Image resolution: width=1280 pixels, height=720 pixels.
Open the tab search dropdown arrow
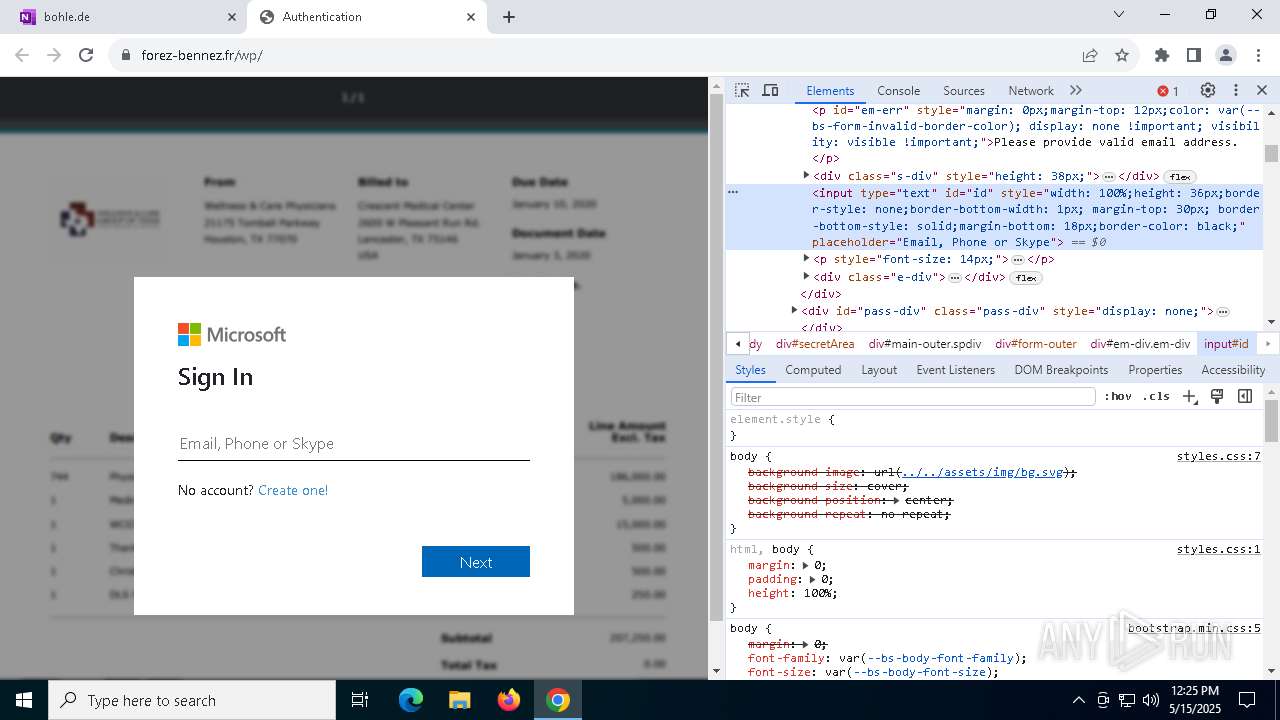1119,15
